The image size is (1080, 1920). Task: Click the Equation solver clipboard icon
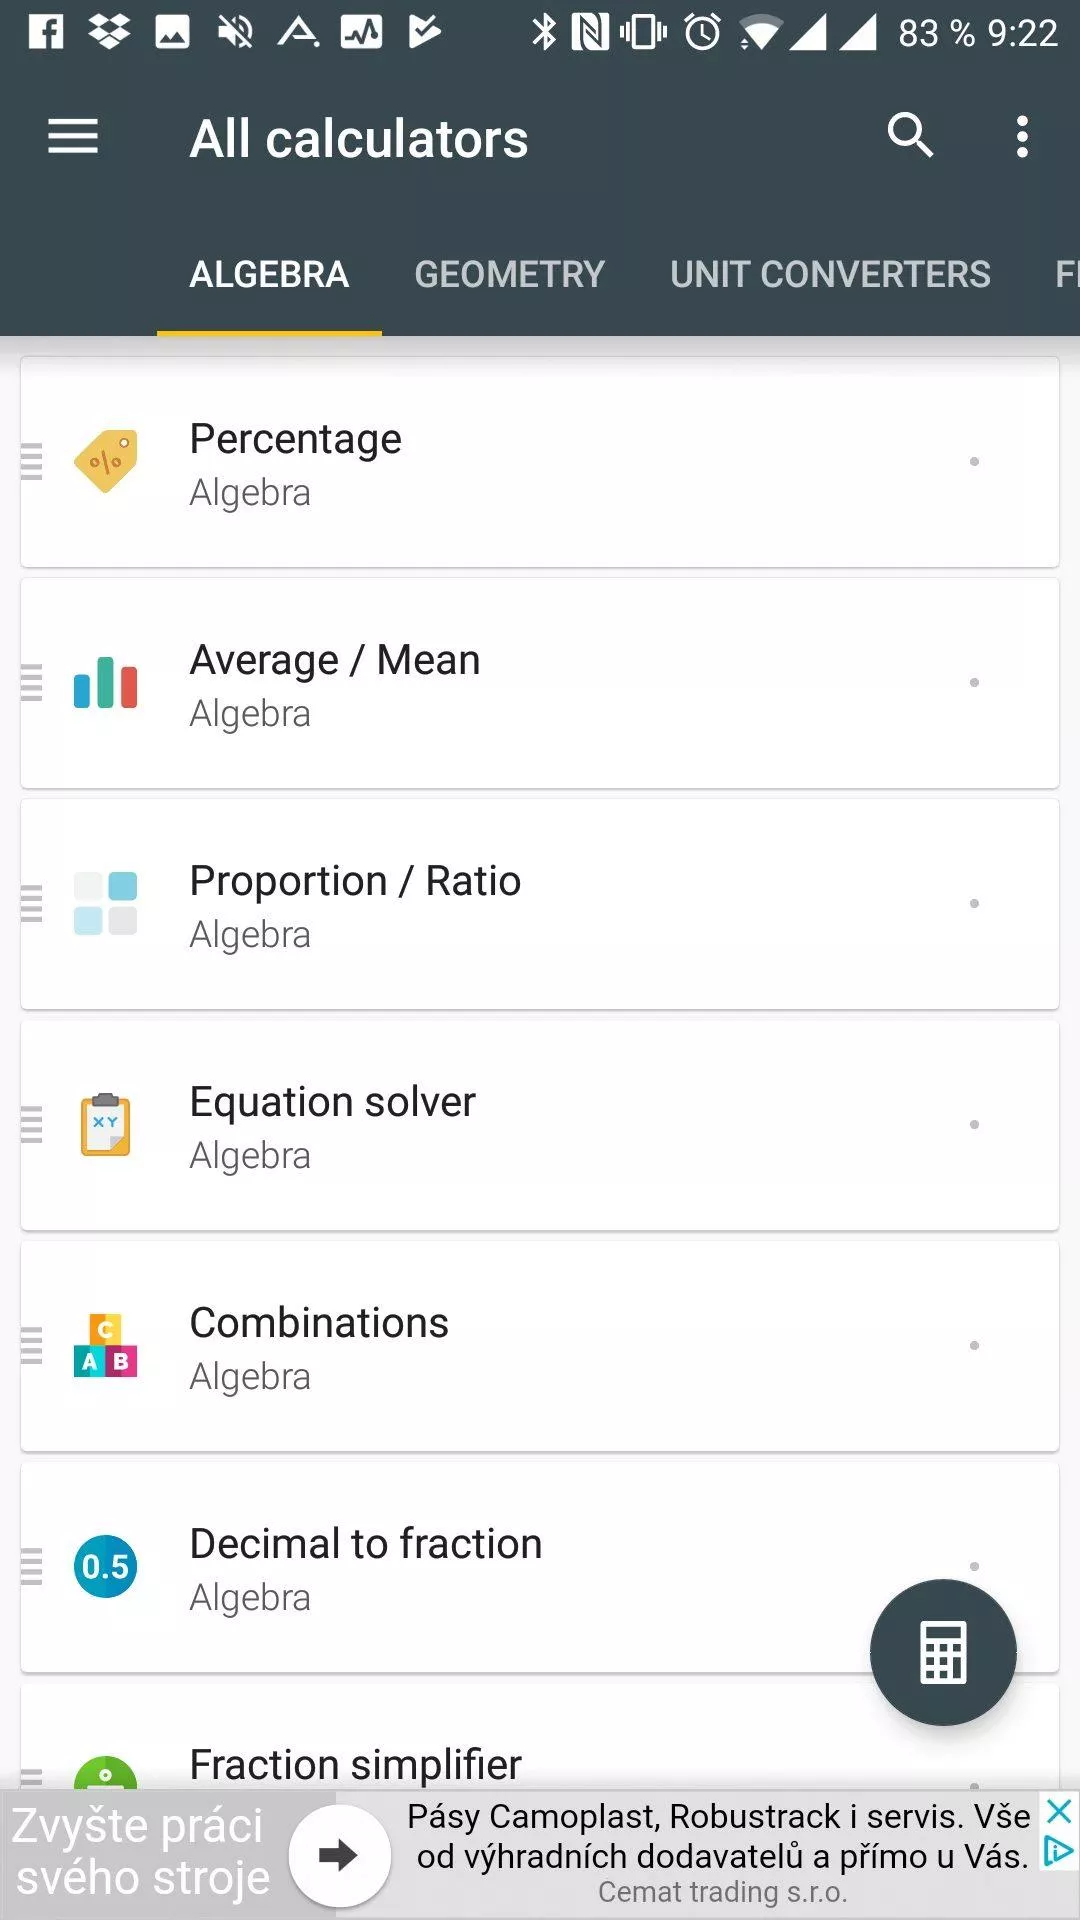tap(106, 1125)
